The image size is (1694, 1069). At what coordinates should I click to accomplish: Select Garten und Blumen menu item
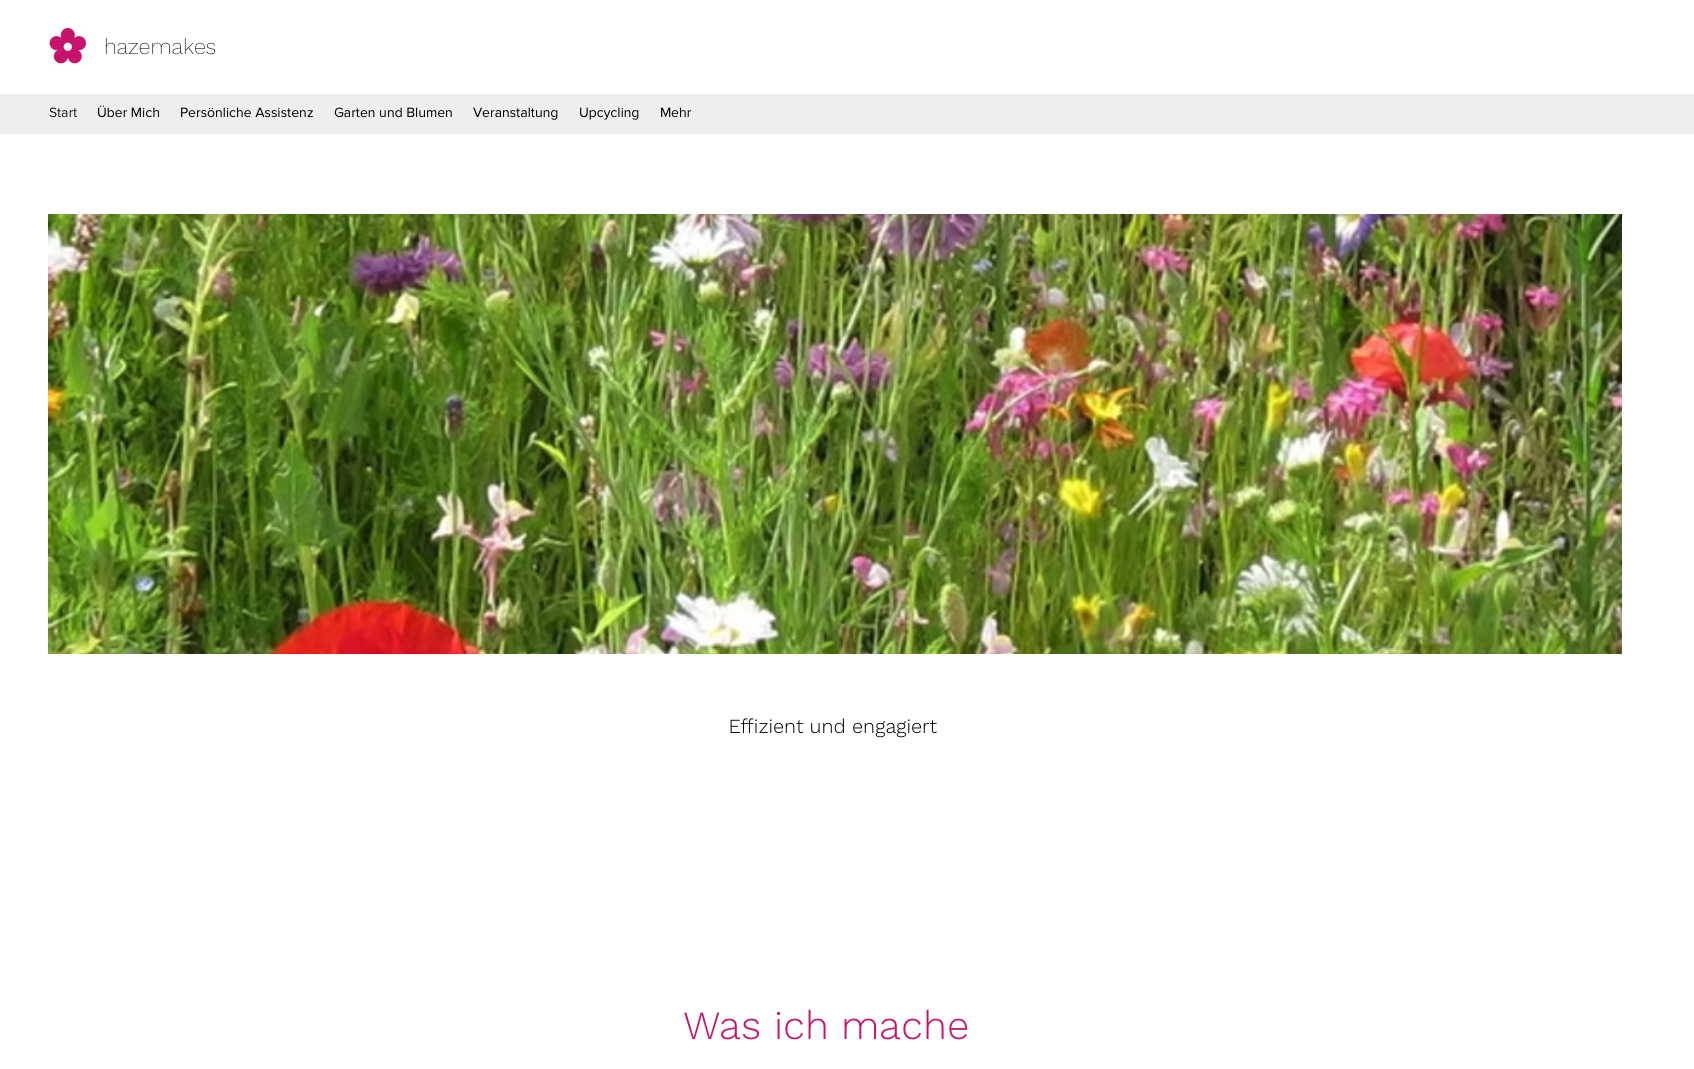[393, 113]
